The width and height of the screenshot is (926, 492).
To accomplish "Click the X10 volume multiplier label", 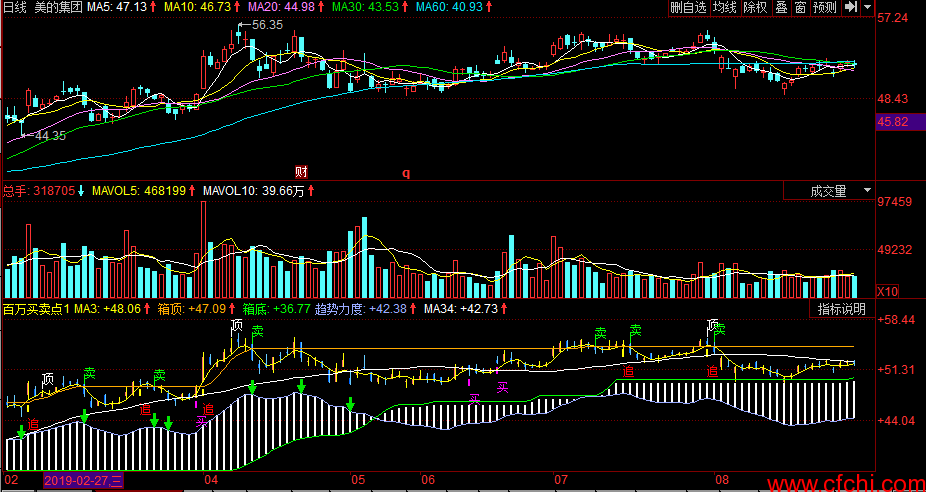I will (x=888, y=291).
